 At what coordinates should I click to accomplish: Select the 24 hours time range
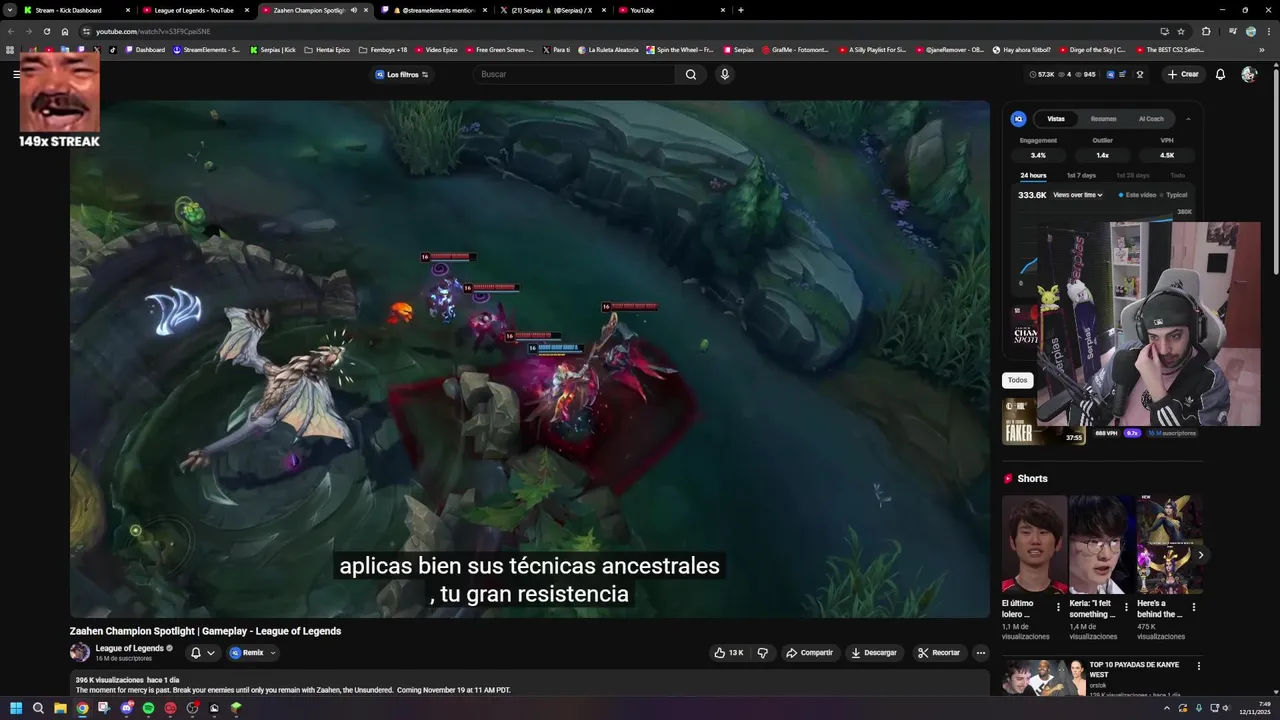pyautogui.click(x=1033, y=176)
